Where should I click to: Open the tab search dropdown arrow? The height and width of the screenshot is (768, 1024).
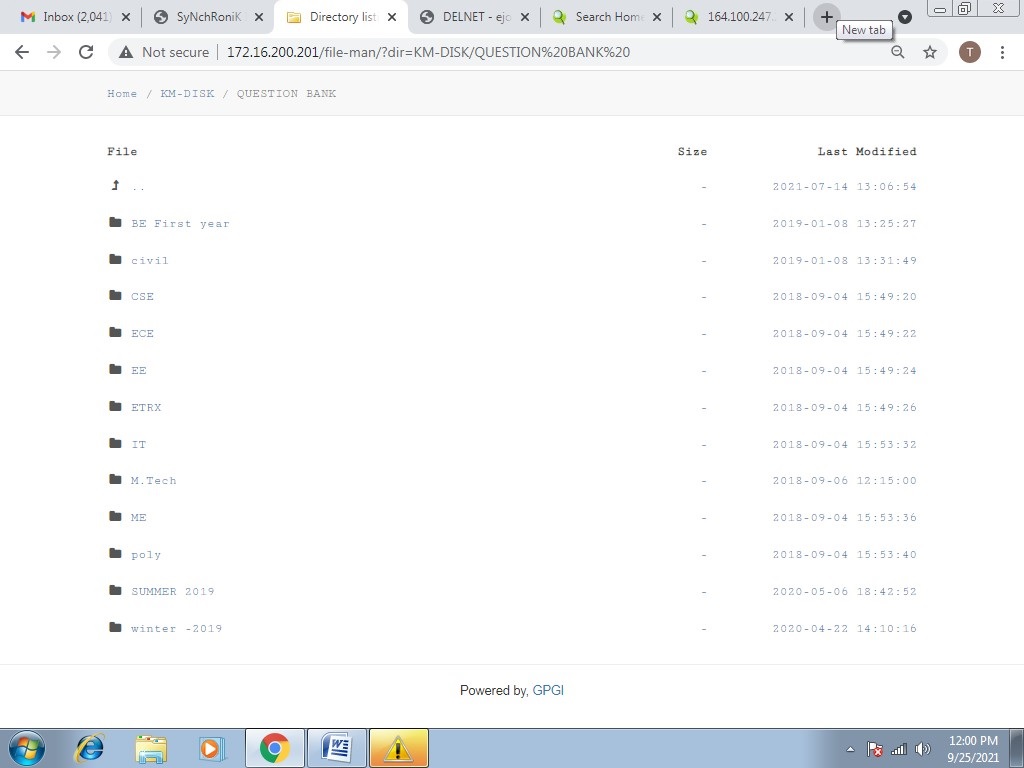point(904,17)
